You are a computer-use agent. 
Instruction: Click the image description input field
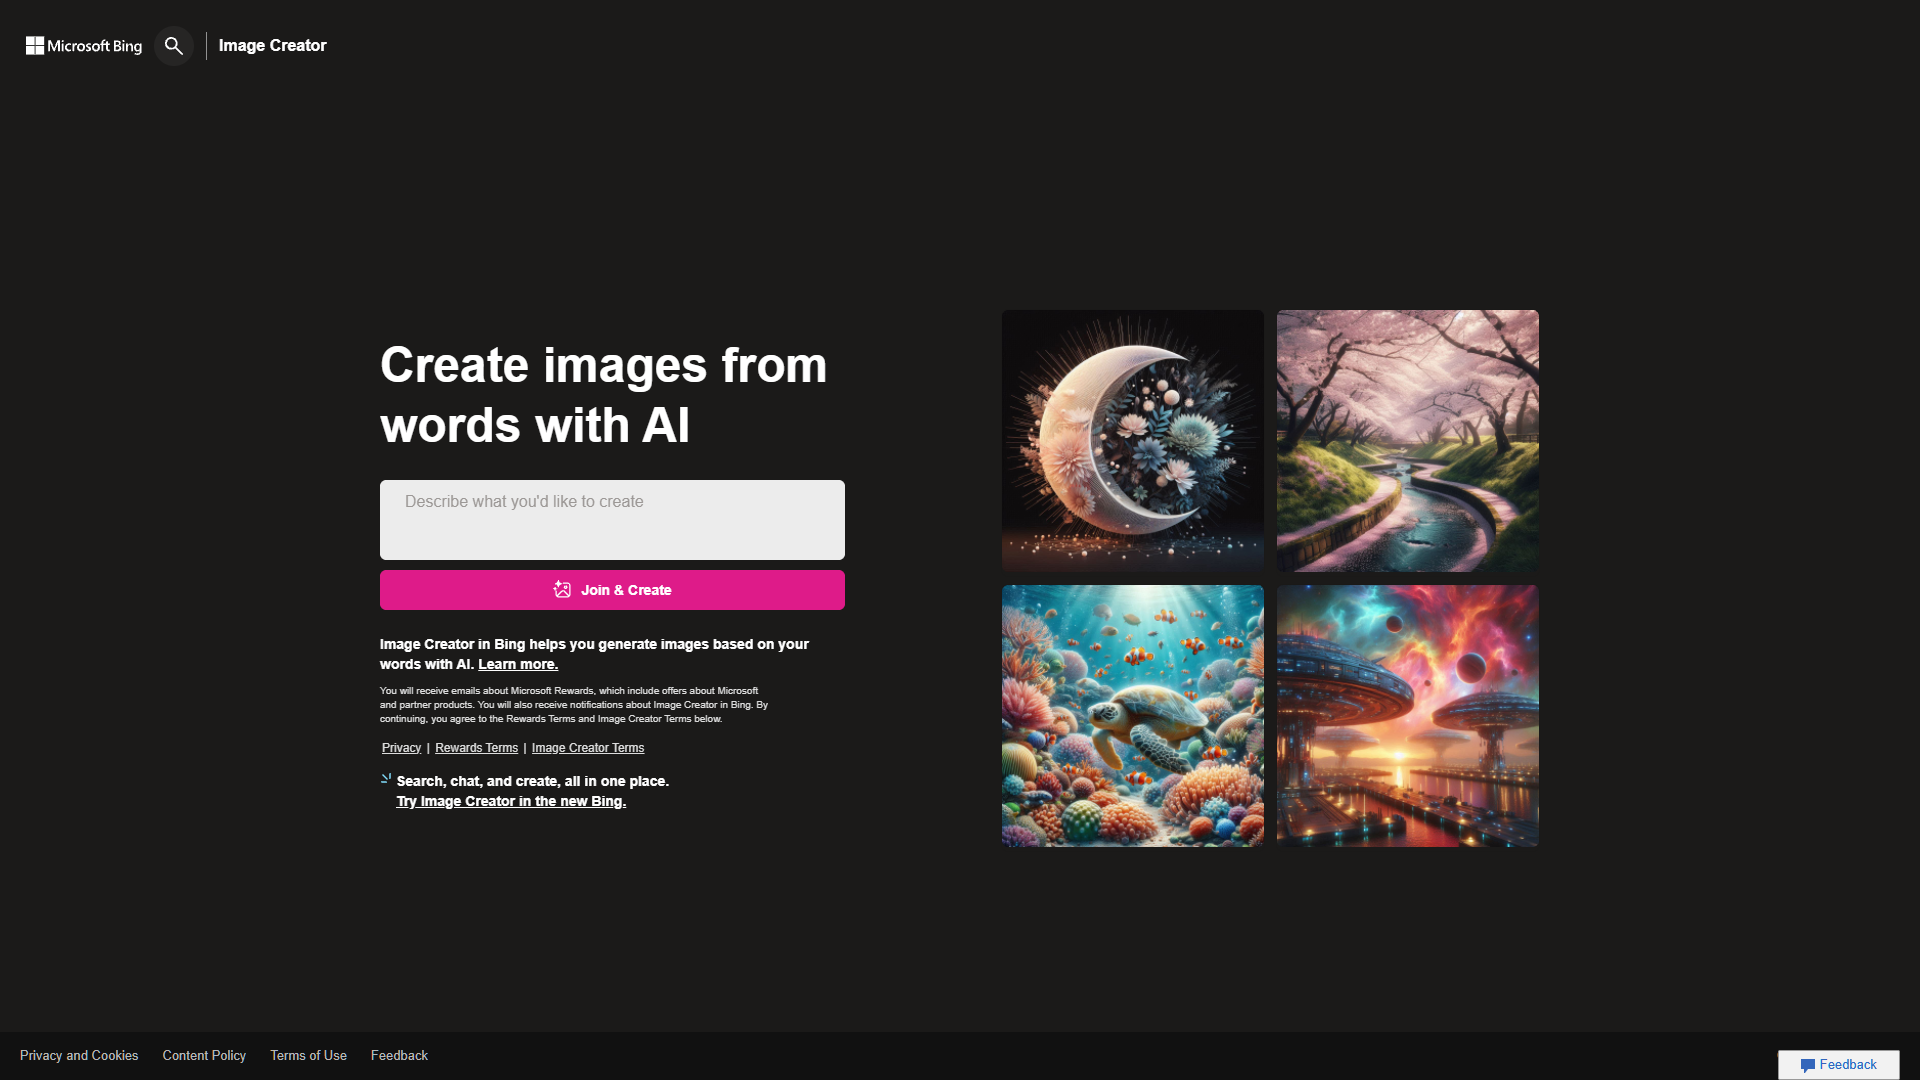coord(611,519)
